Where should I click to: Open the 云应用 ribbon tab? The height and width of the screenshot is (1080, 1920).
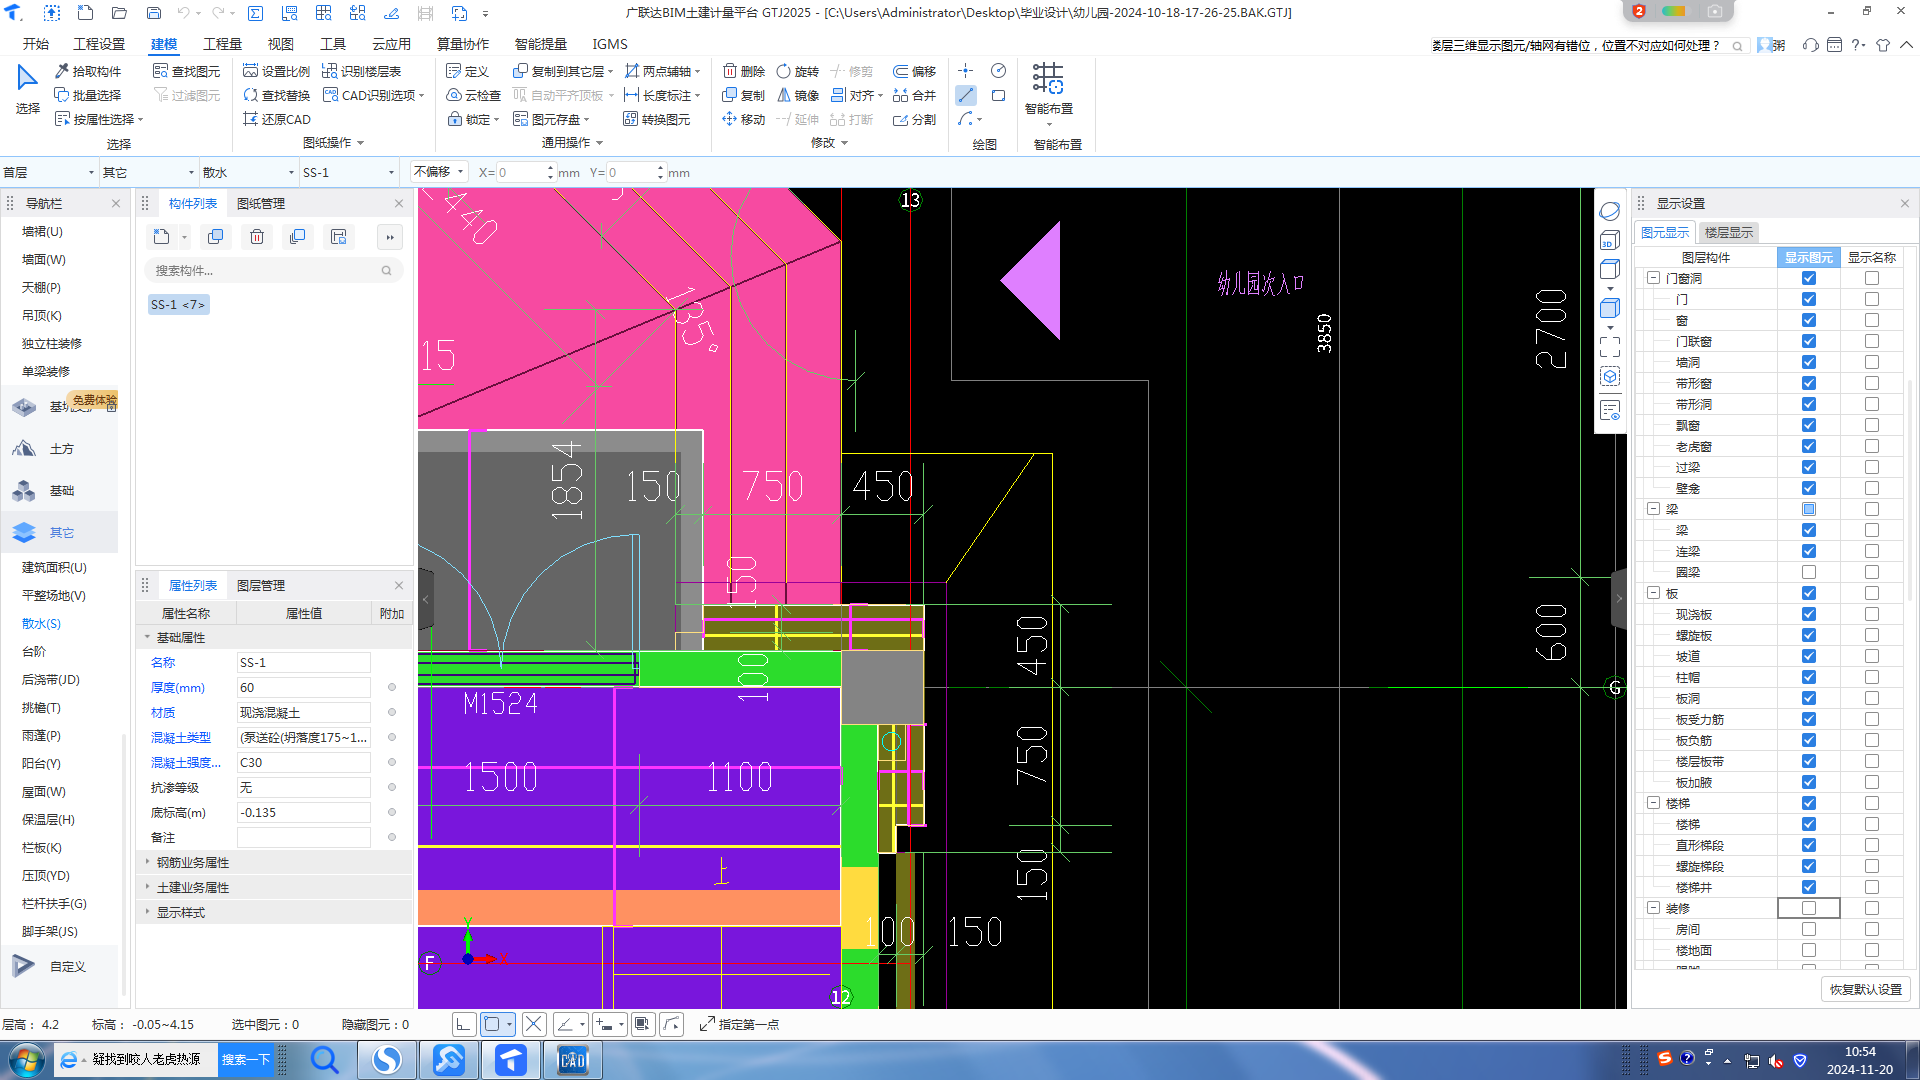pyautogui.click(x=391, y=44)
